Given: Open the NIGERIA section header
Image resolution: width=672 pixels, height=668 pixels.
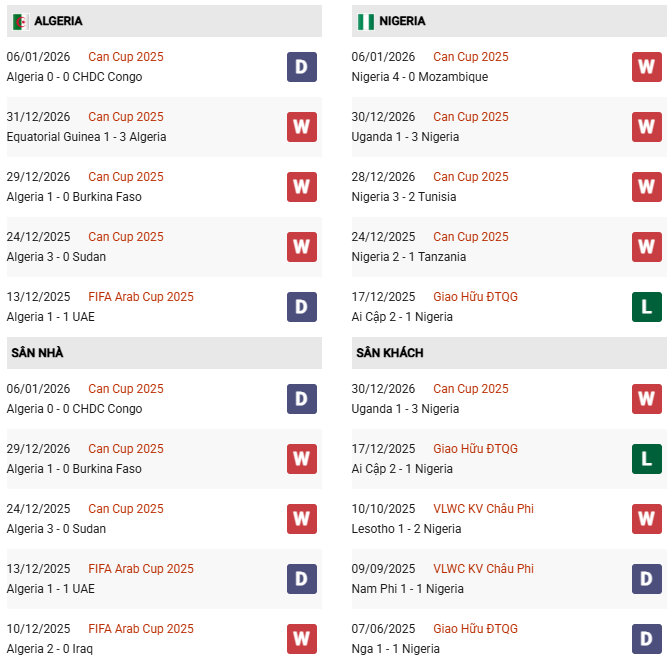Looking at the screenshot, I should point(403,21).
